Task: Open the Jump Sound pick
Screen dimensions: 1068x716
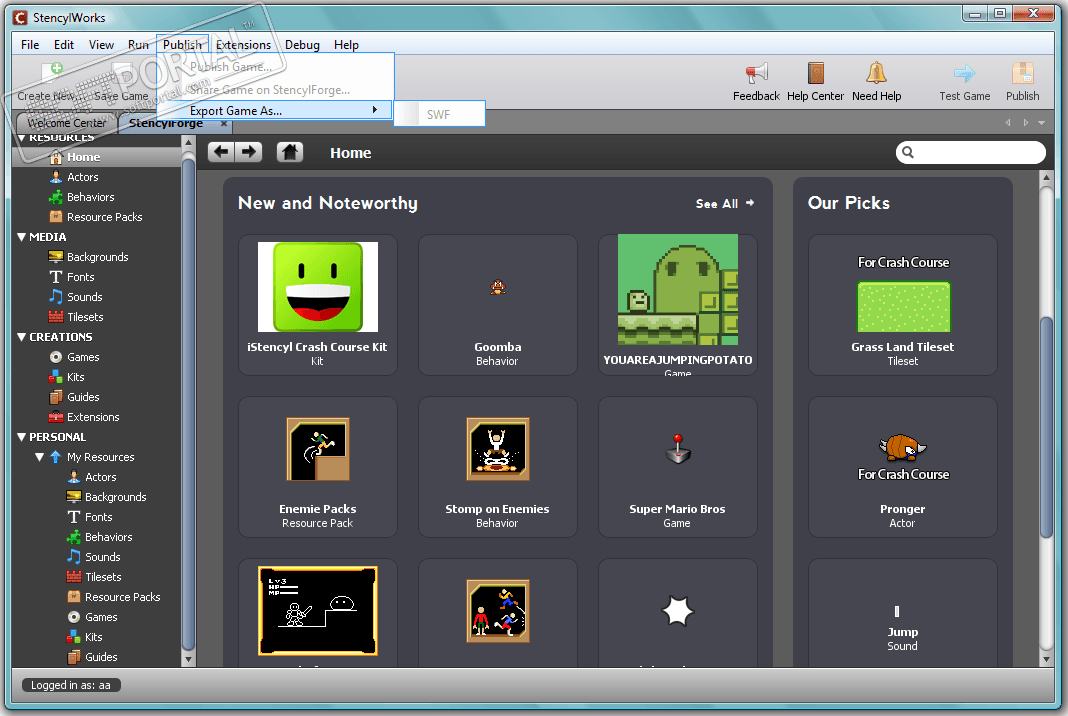Action: click(x=902, y=613)
